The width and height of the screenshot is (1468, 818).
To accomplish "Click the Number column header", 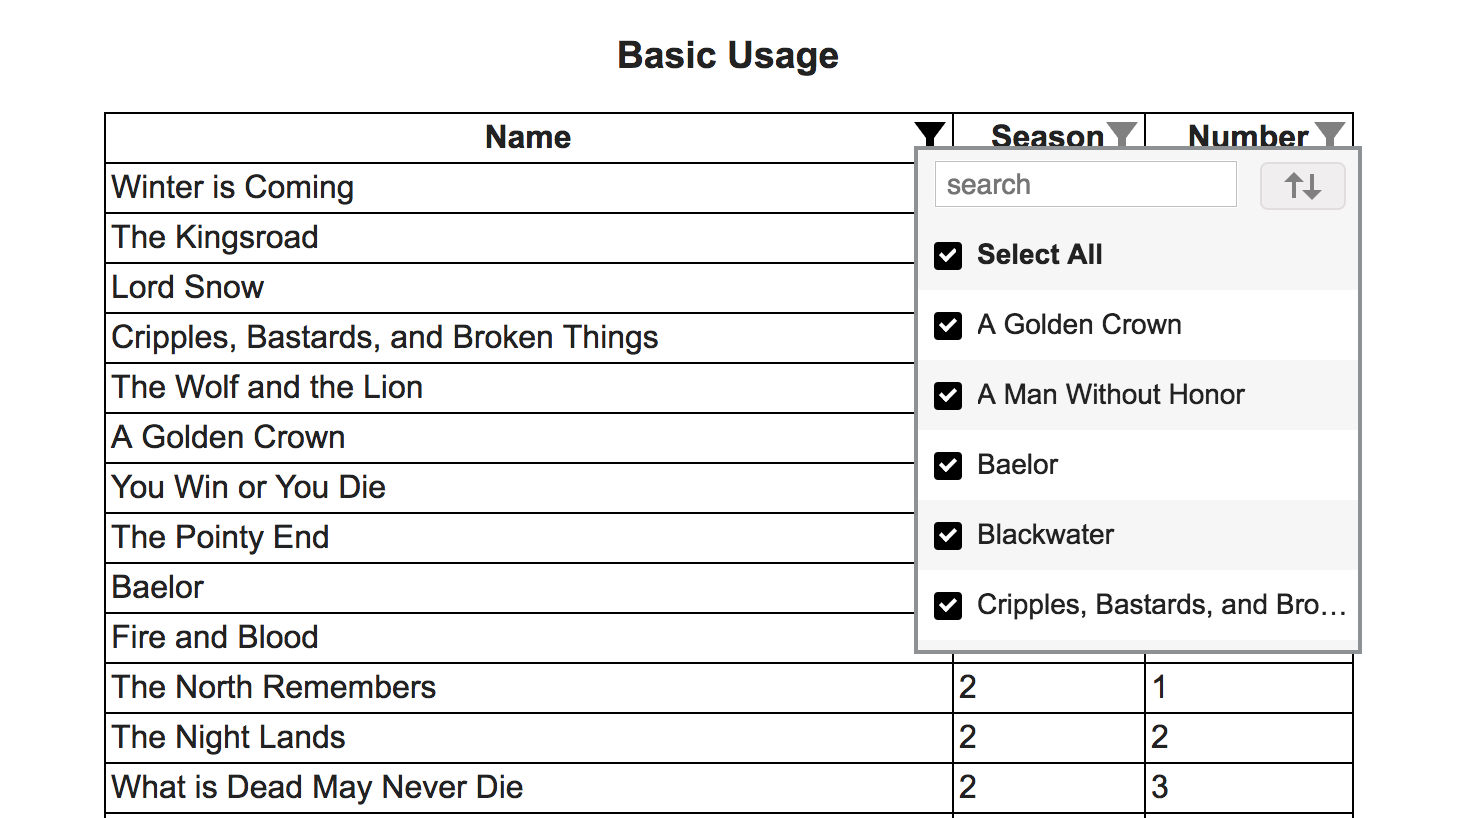I will [1248, 135].
